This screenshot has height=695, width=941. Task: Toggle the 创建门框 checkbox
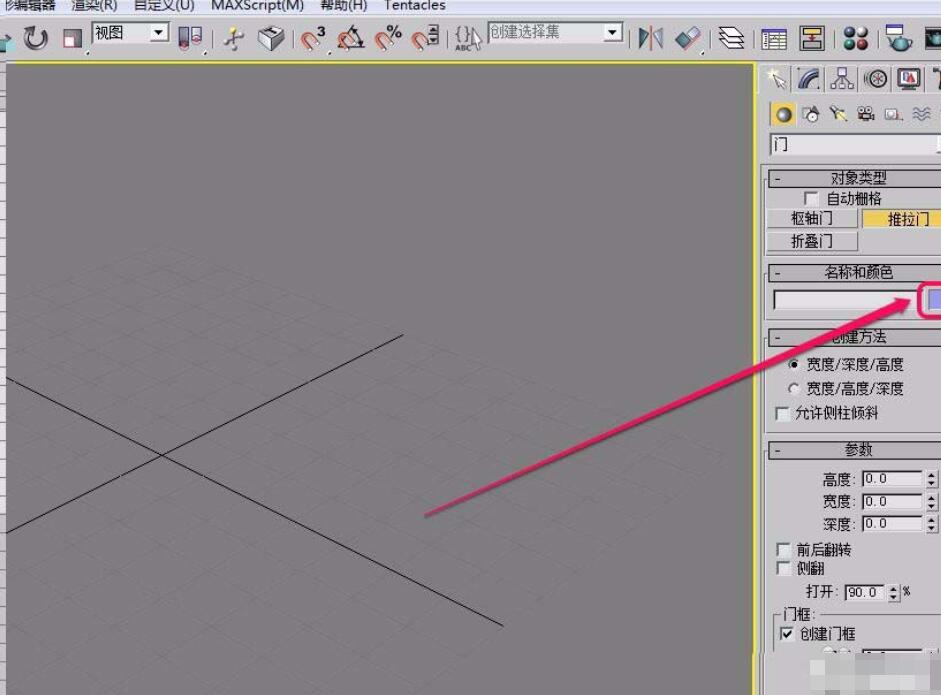click(x=786, y=633)
